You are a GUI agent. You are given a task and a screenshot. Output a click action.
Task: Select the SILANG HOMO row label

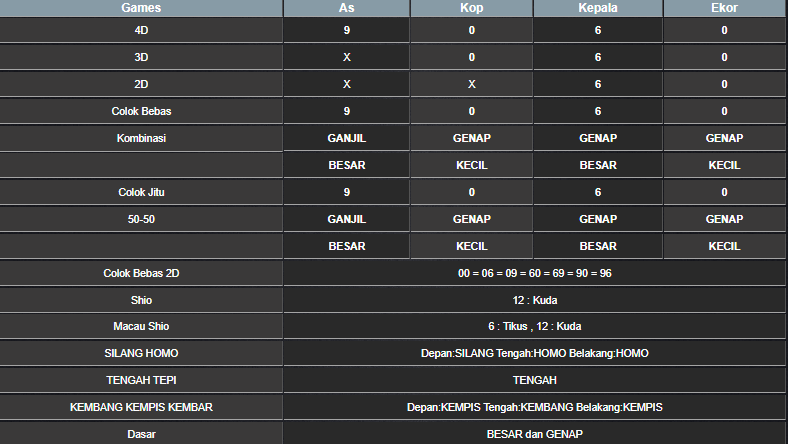point(141,353)
